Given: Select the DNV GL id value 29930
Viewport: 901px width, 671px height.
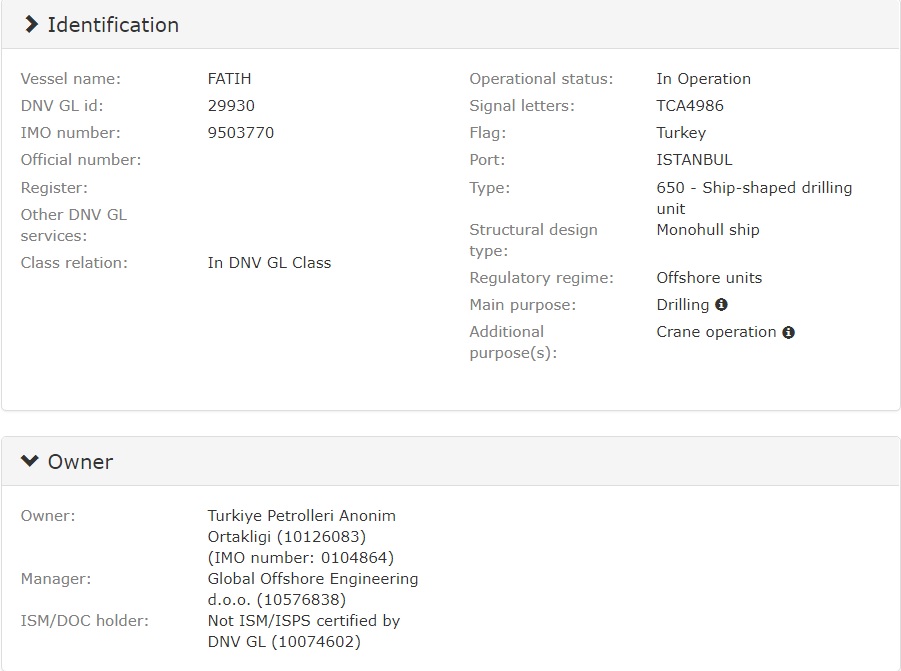Looking at the screenshot, I should (x=231, y=106).
